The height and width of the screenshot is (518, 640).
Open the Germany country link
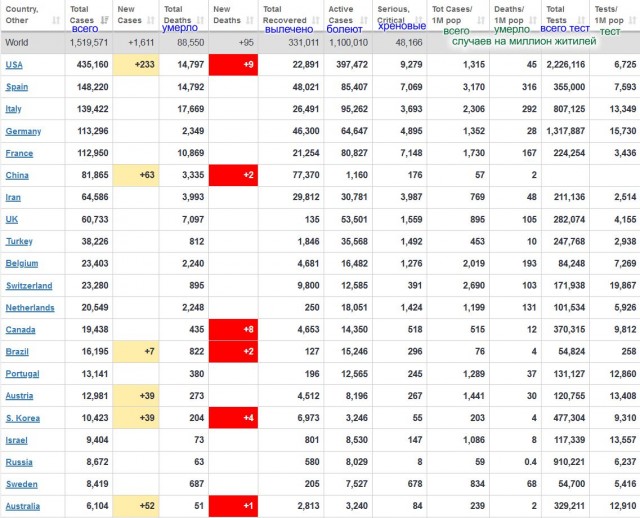23,131
